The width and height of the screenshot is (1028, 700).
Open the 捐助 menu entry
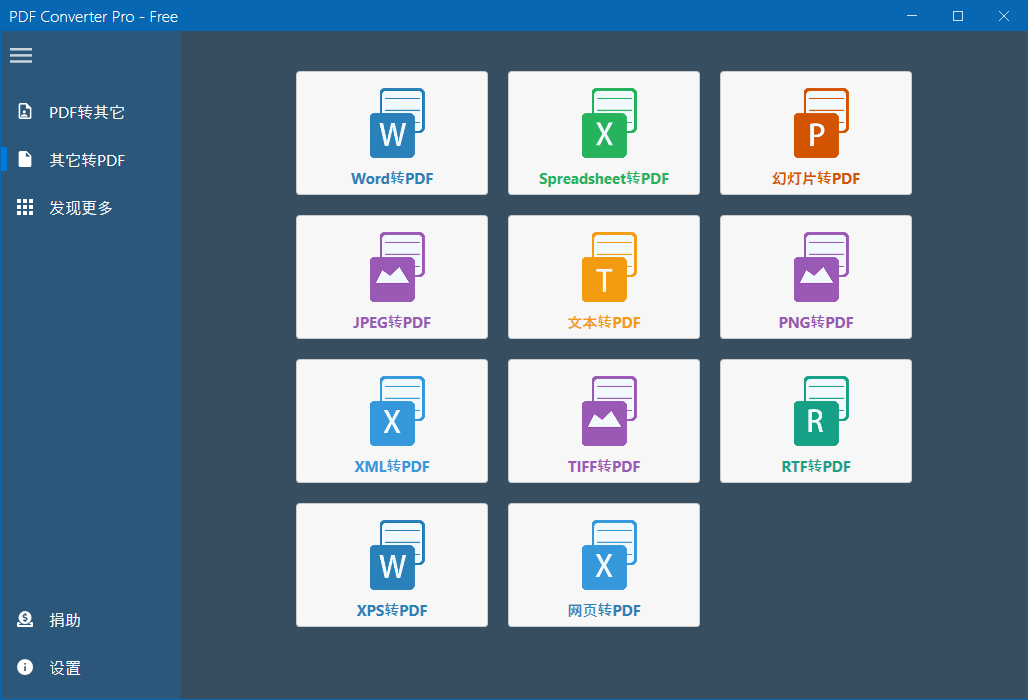pyautogui.click(x=65, y=620)
